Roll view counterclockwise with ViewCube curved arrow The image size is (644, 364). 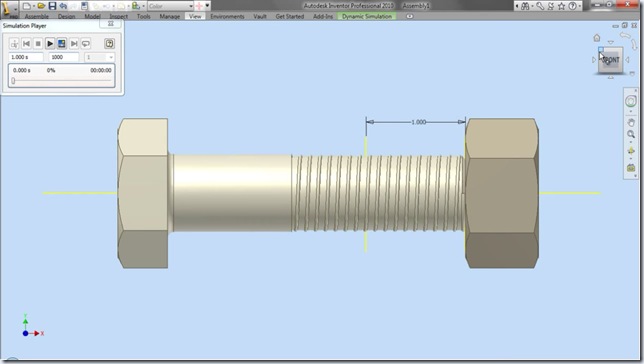[625, 36]
